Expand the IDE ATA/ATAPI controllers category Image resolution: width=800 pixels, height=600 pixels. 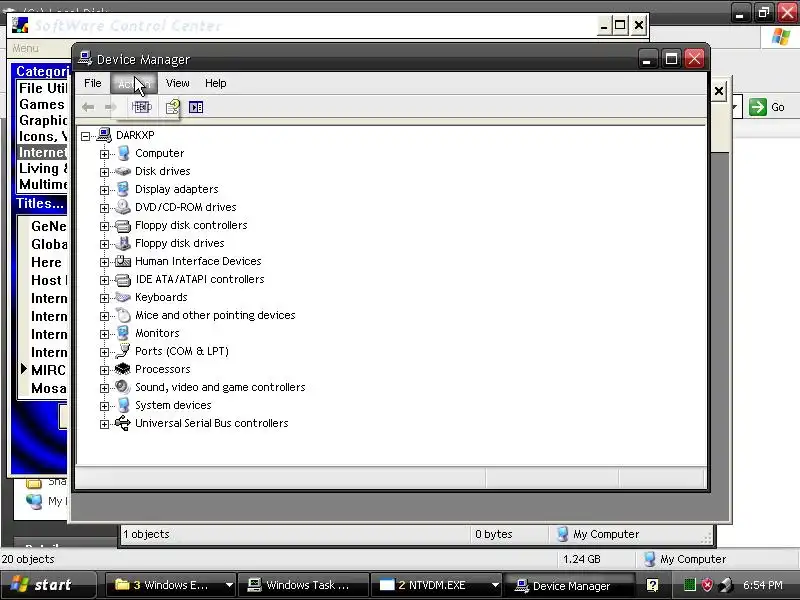pyautogui.click(x=104, y=280)
